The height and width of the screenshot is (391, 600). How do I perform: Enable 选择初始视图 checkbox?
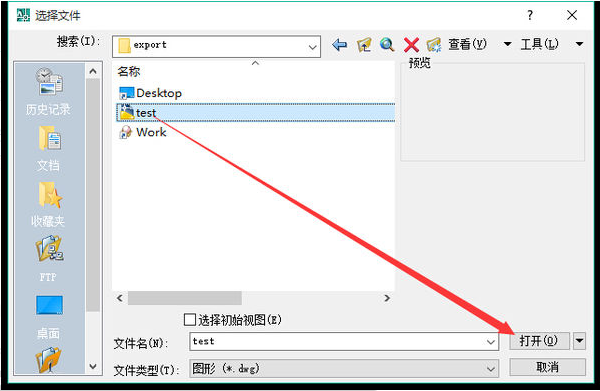190,319
